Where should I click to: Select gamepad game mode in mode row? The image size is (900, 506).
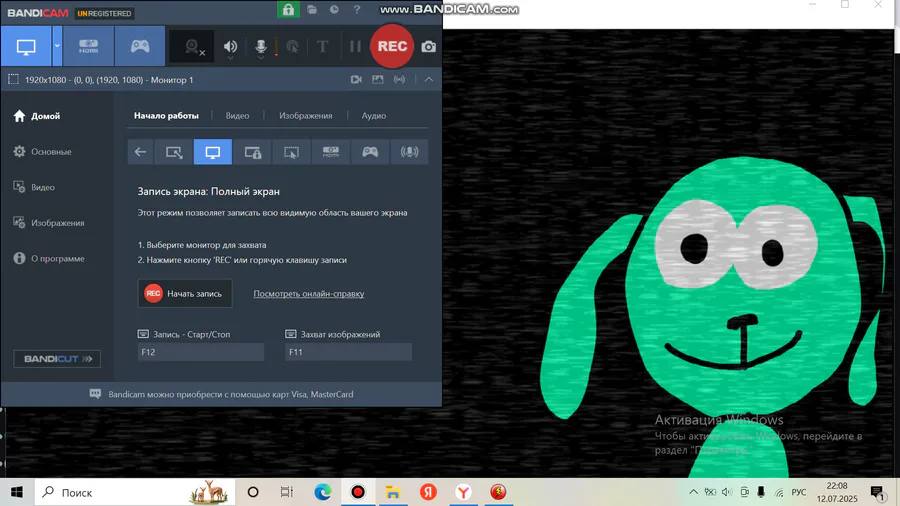[x=370, y=152]
